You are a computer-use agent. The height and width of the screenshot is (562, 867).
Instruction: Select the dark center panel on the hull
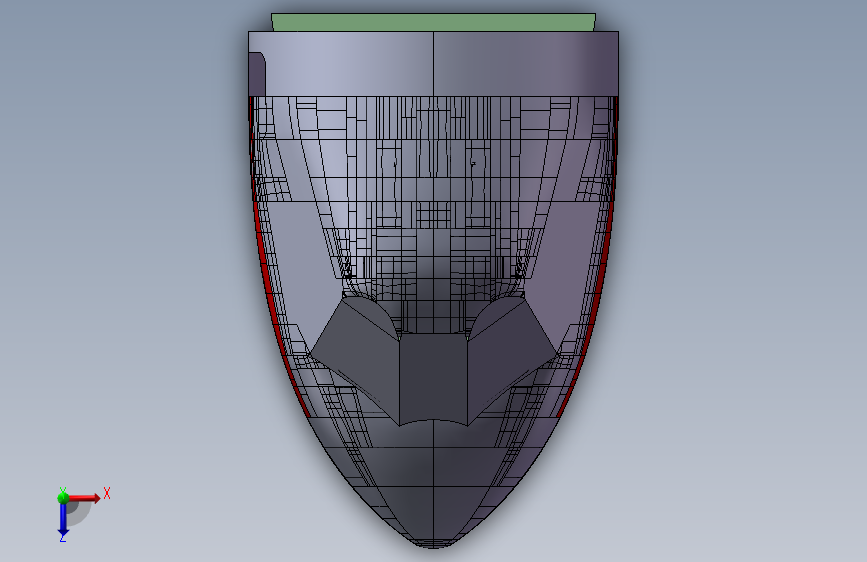[x=434, y=378]
